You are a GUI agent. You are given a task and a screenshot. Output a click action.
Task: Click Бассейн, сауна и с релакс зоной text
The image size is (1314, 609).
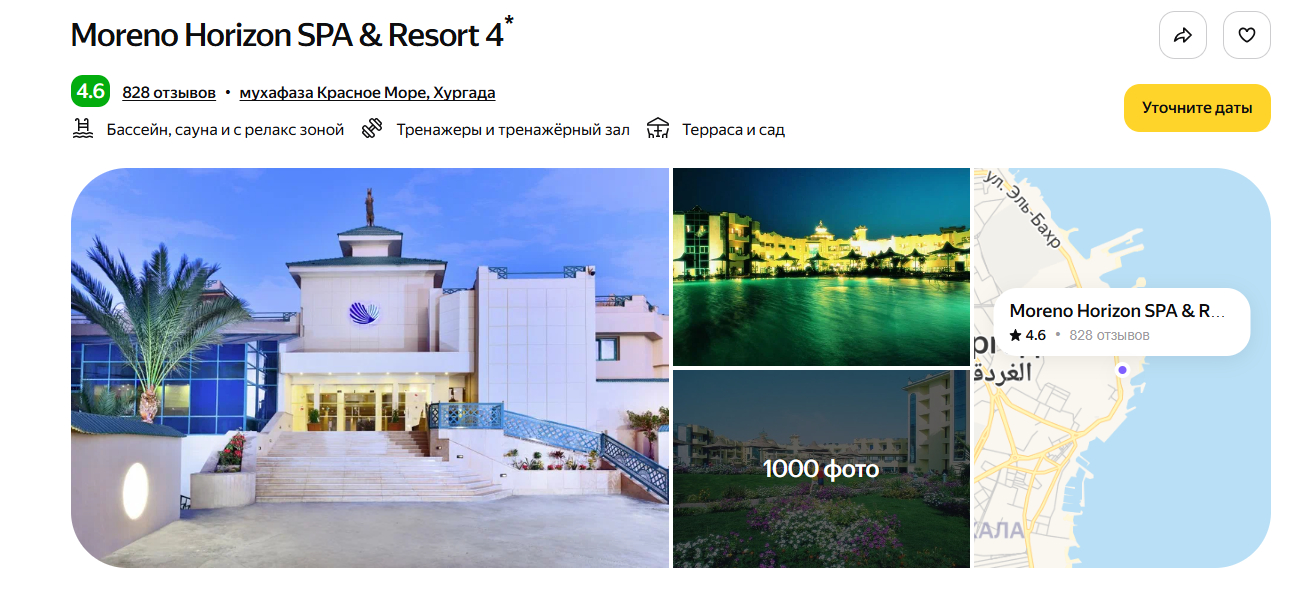point(225,130)
